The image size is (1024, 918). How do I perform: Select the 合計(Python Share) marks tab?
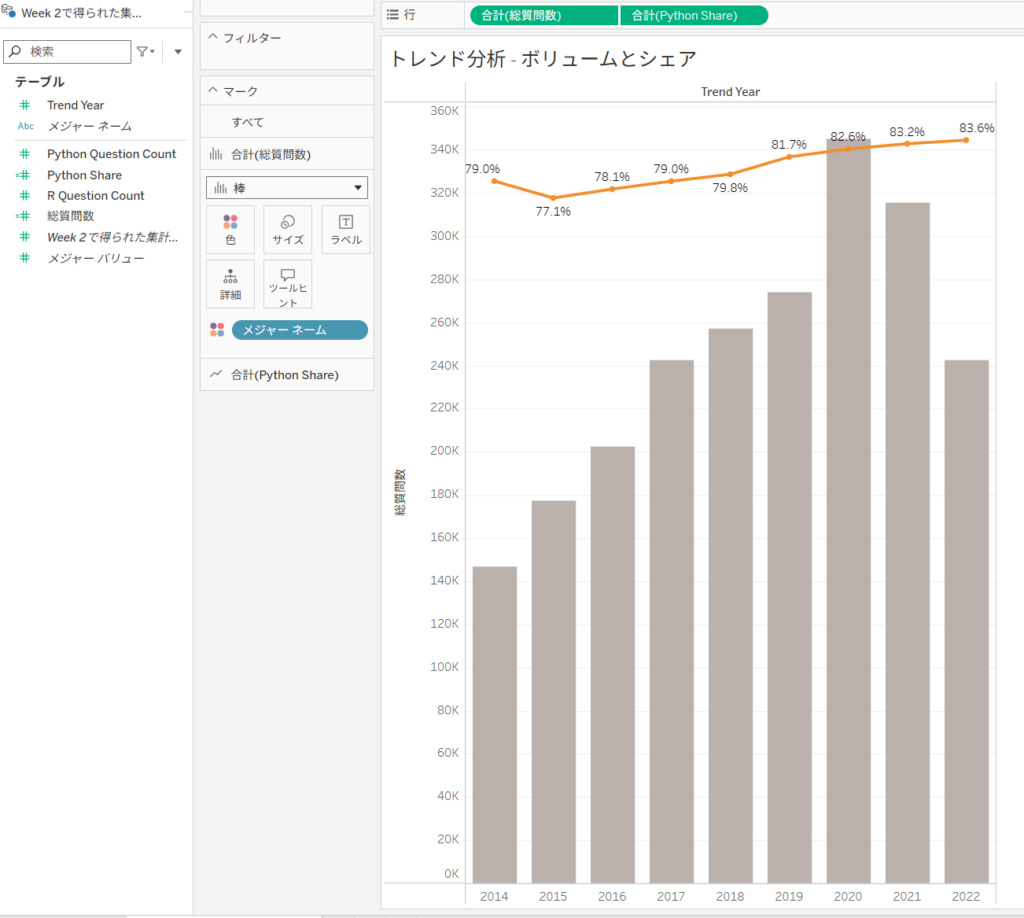285,375
